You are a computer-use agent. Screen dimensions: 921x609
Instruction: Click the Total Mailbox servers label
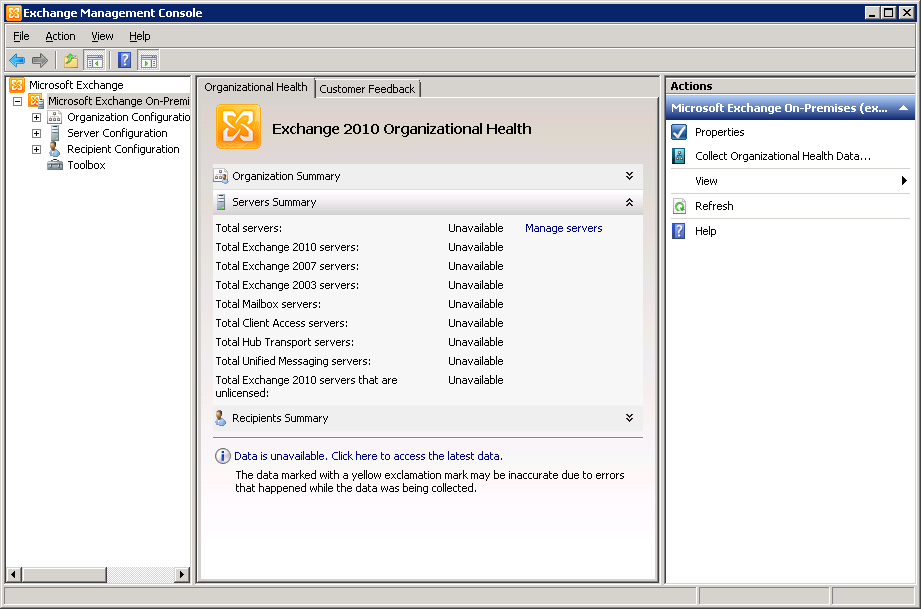click(x=268, y=304)
